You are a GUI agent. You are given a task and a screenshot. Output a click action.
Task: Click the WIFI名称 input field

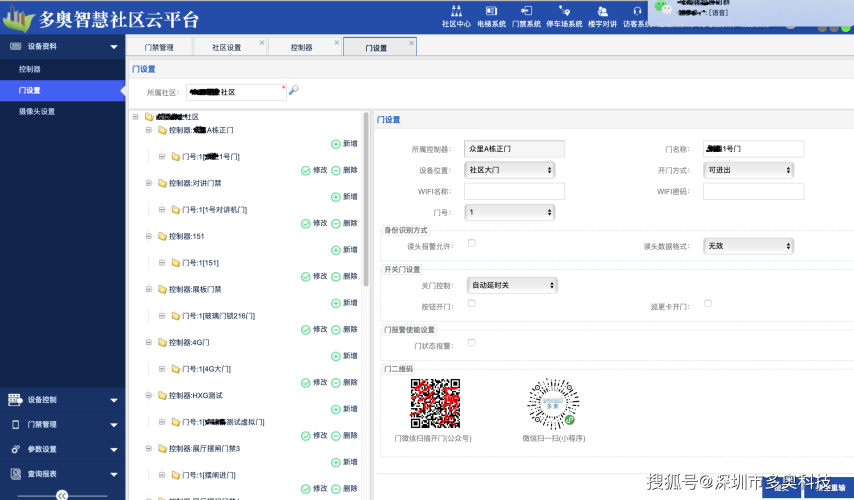click(x=514, y=191)
